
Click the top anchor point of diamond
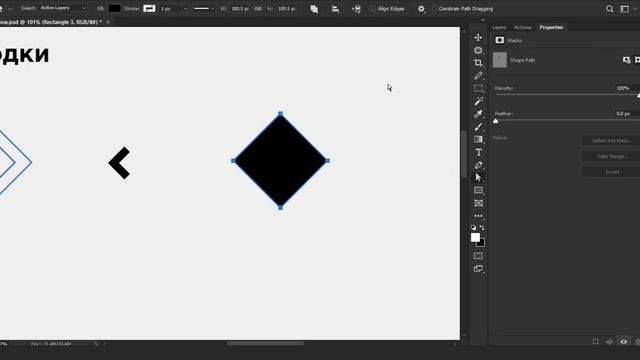280,114
